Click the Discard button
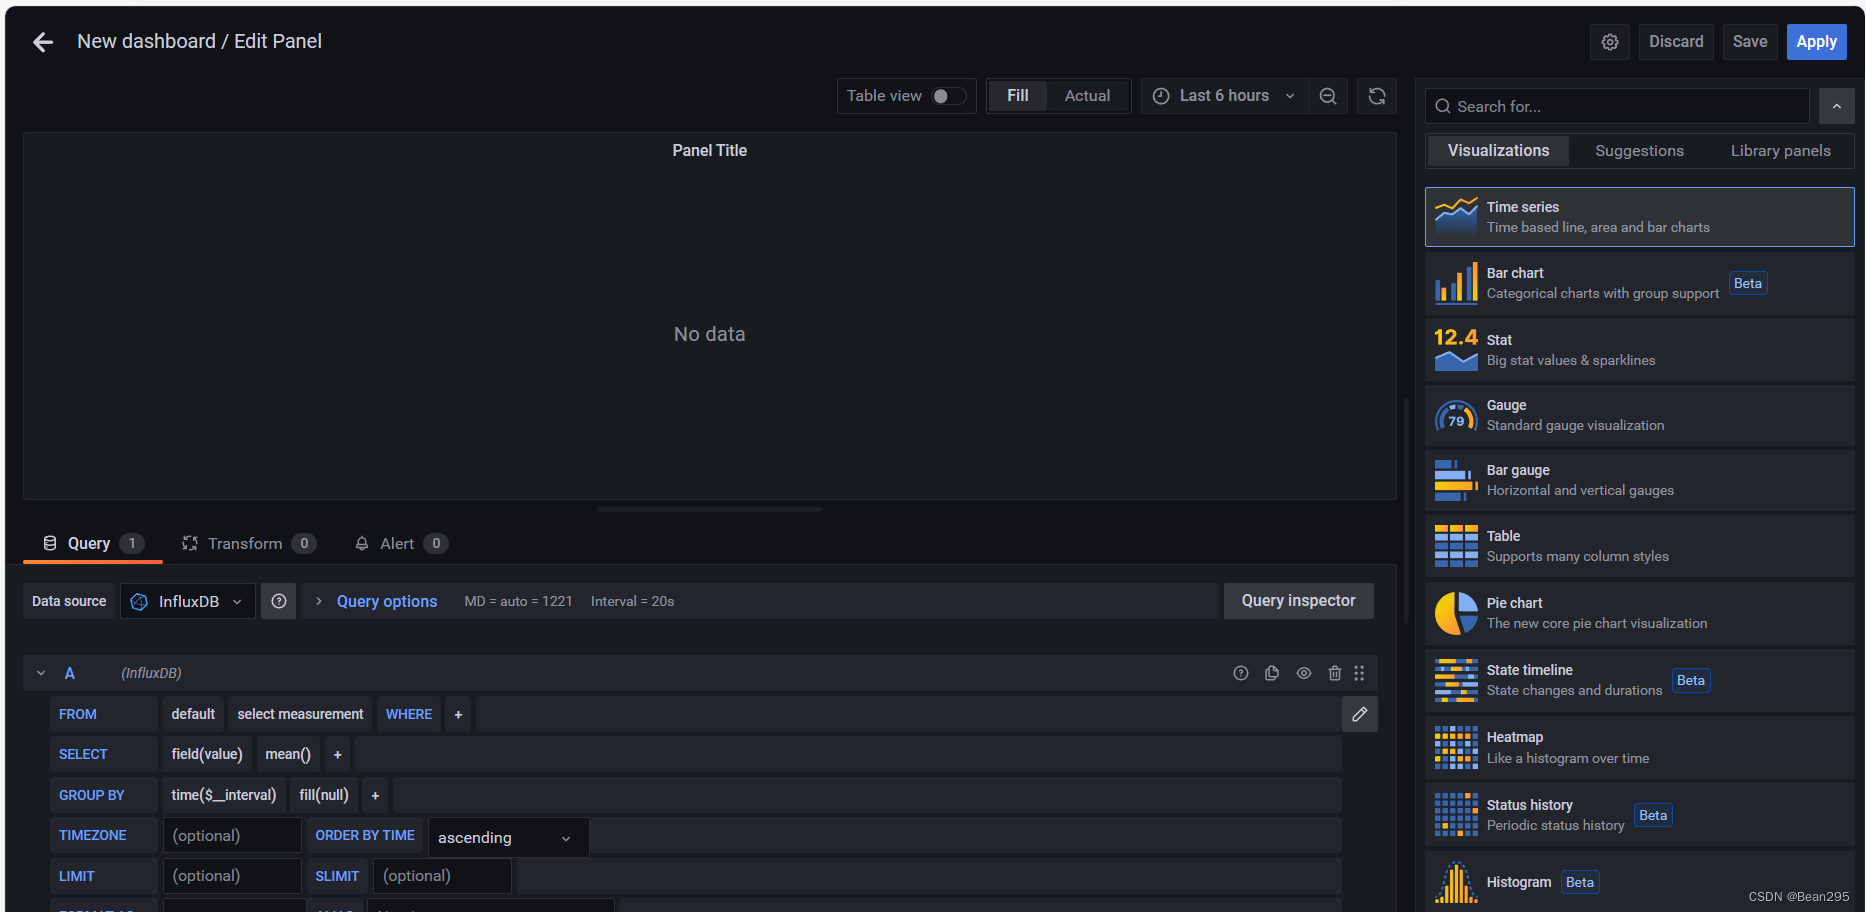The width and height of the screenshot is (1866, 912). pos(1676,42)
